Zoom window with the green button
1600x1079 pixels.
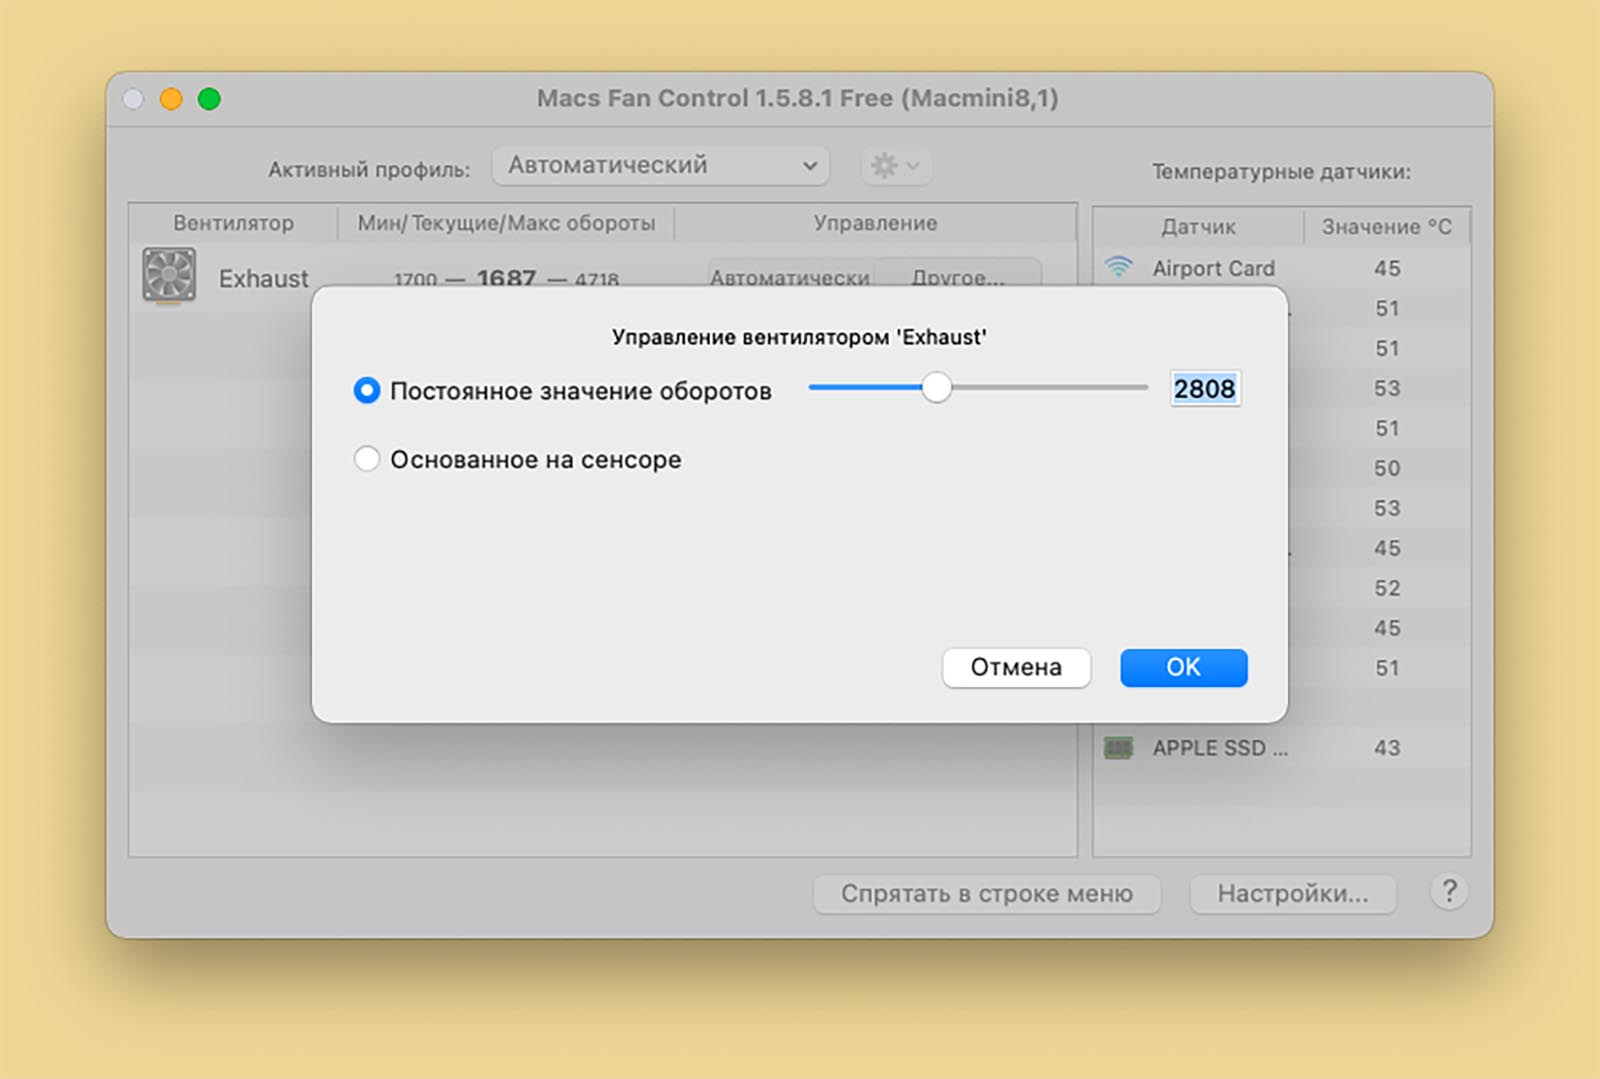click(x=209, y=99)
